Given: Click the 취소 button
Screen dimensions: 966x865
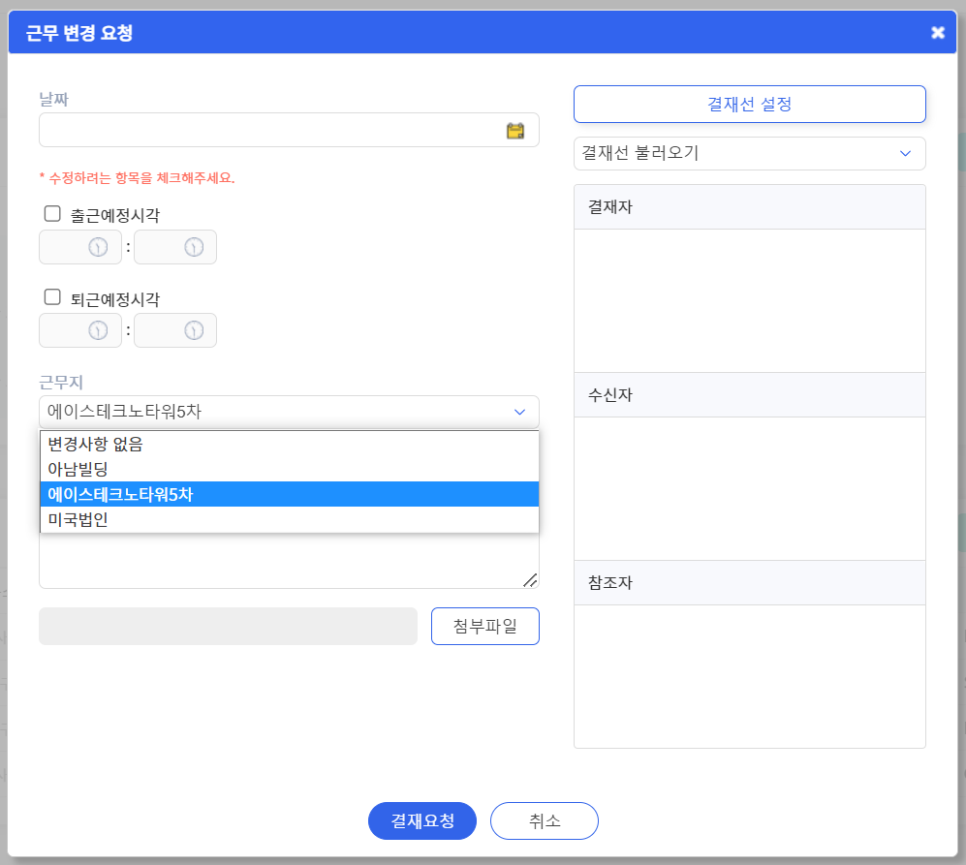Looking at the screenshot, I should 544,821.
